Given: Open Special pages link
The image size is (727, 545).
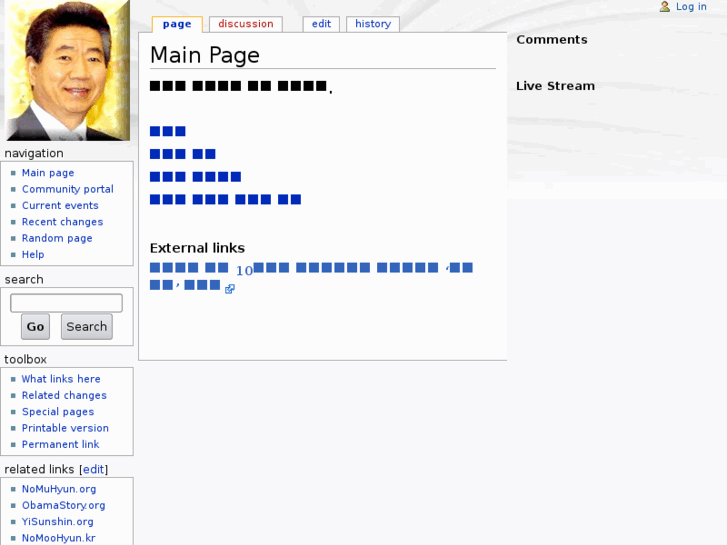Looking at the screenshot, I should point(58,412).
